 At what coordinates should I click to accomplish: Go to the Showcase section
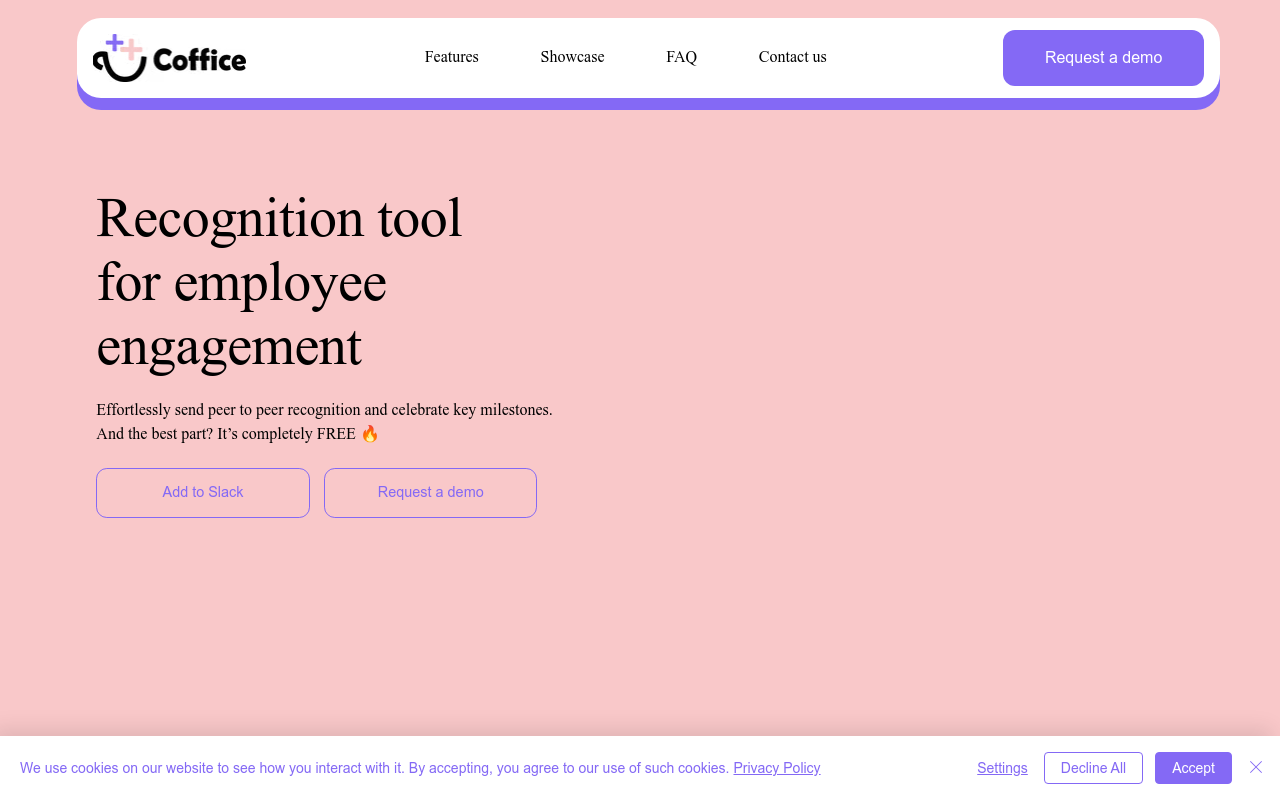pos(572,57)
